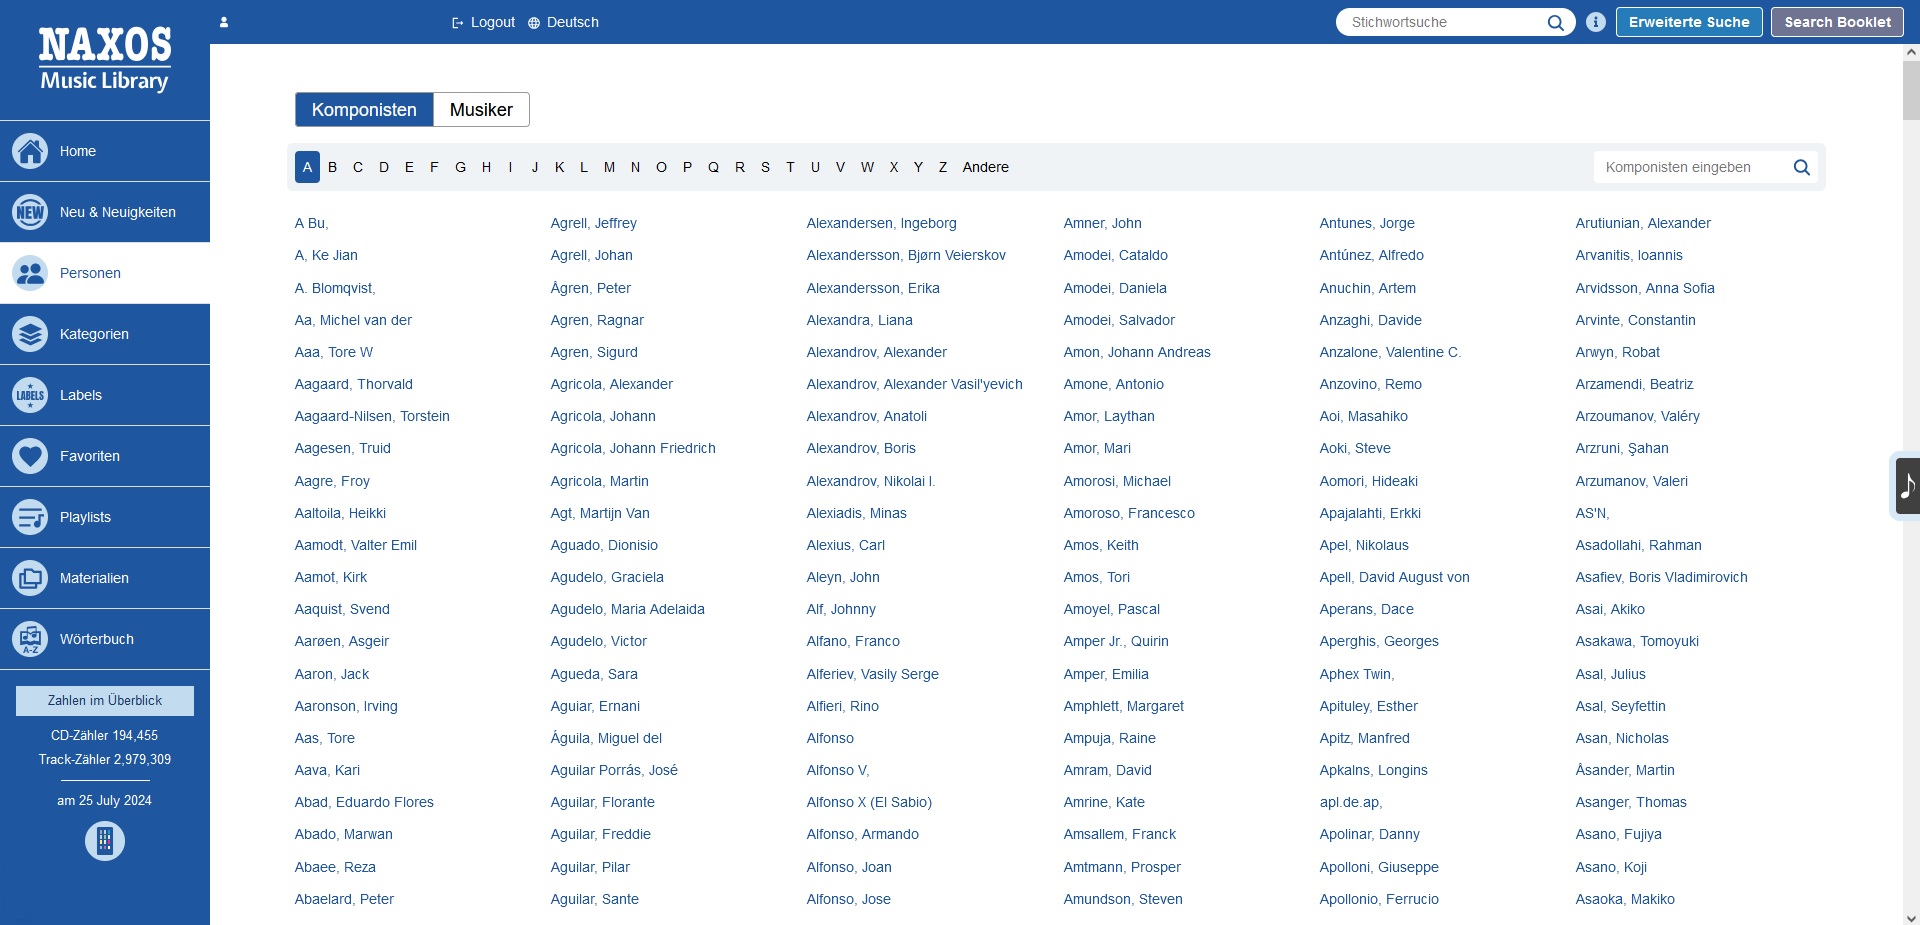The width and height of the screenshot is (1920, 925).
Task: Switch language via the Deutsch link
Action: (564, 22)
